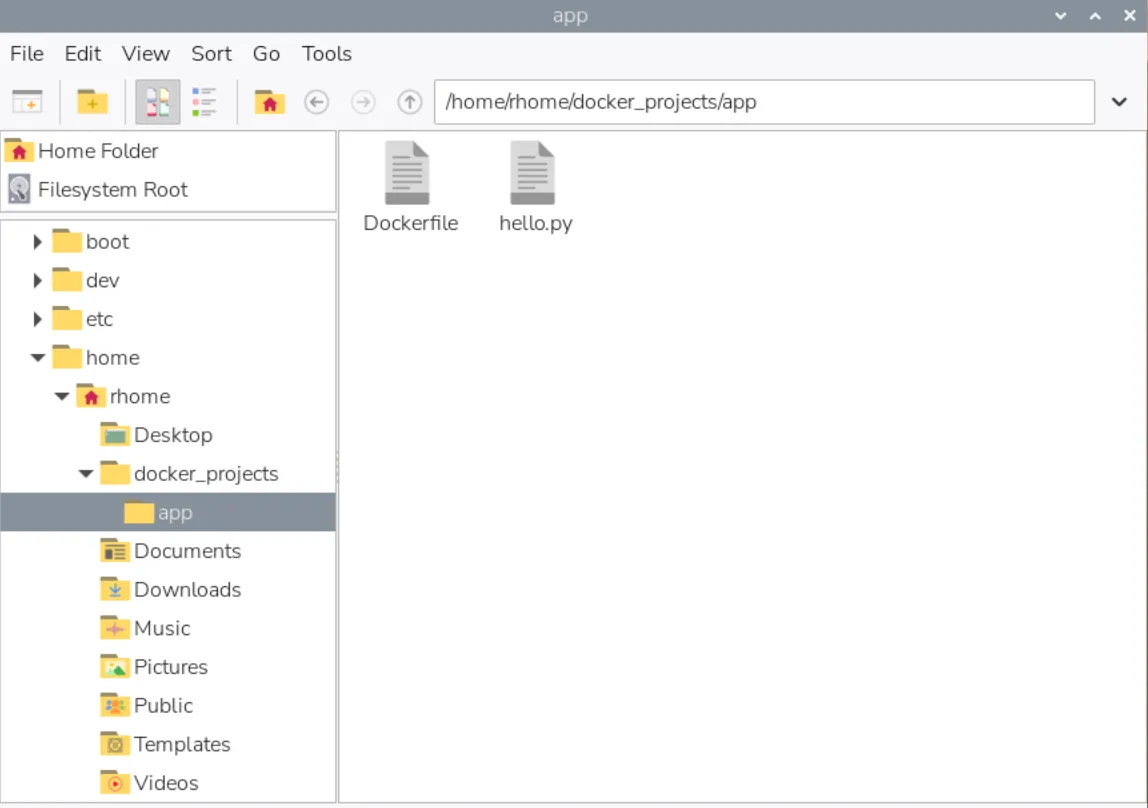Click the Videos folder icon in tree
The width and height of the screenshot is (1148, 808).
(x=114, y=782)
